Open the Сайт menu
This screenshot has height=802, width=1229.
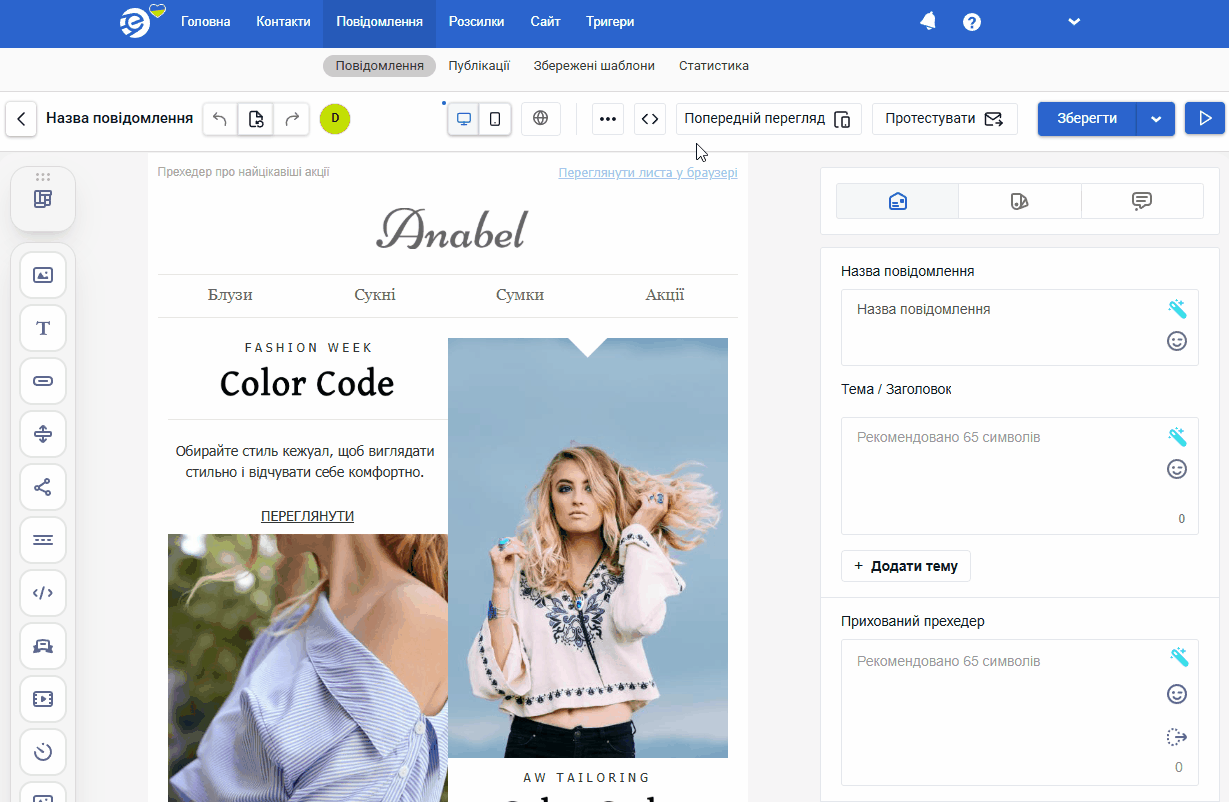[x=545, y=22]
